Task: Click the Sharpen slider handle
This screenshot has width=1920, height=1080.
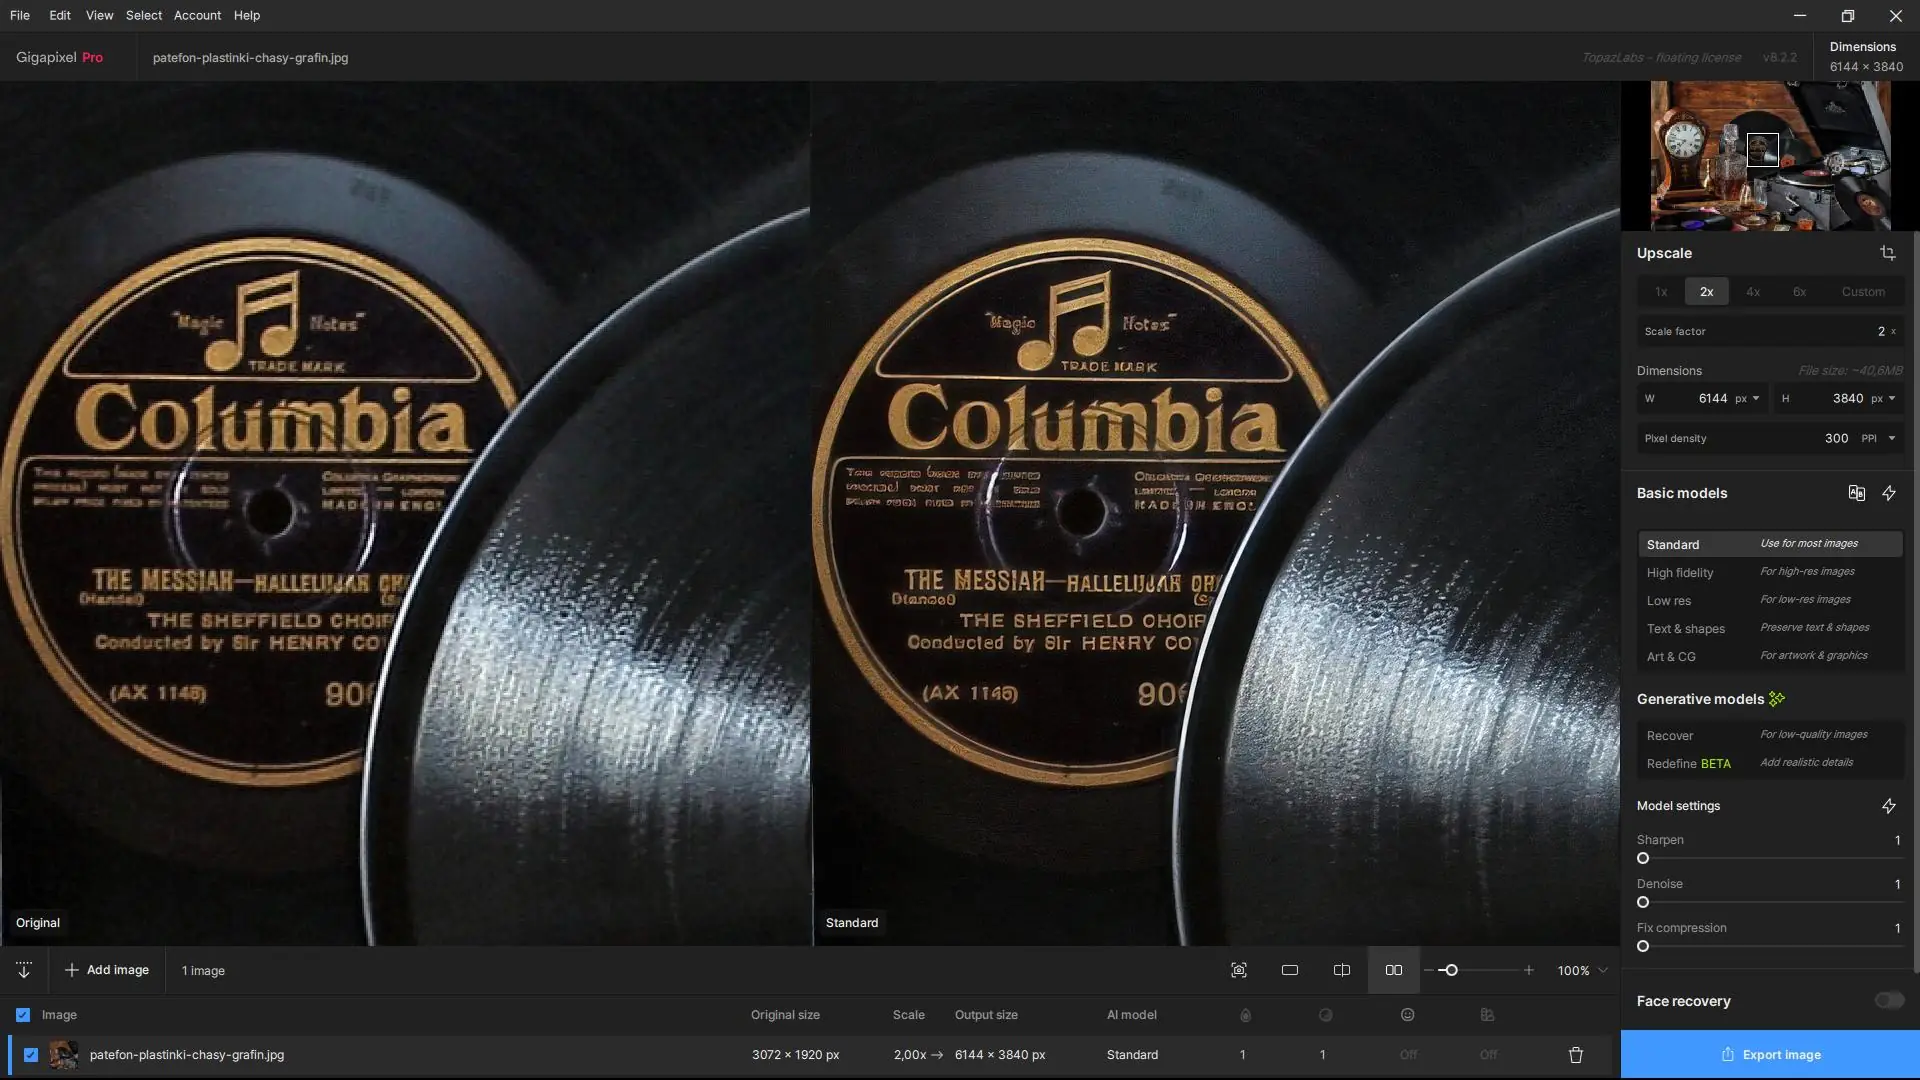Action: tap(1643, 858)
